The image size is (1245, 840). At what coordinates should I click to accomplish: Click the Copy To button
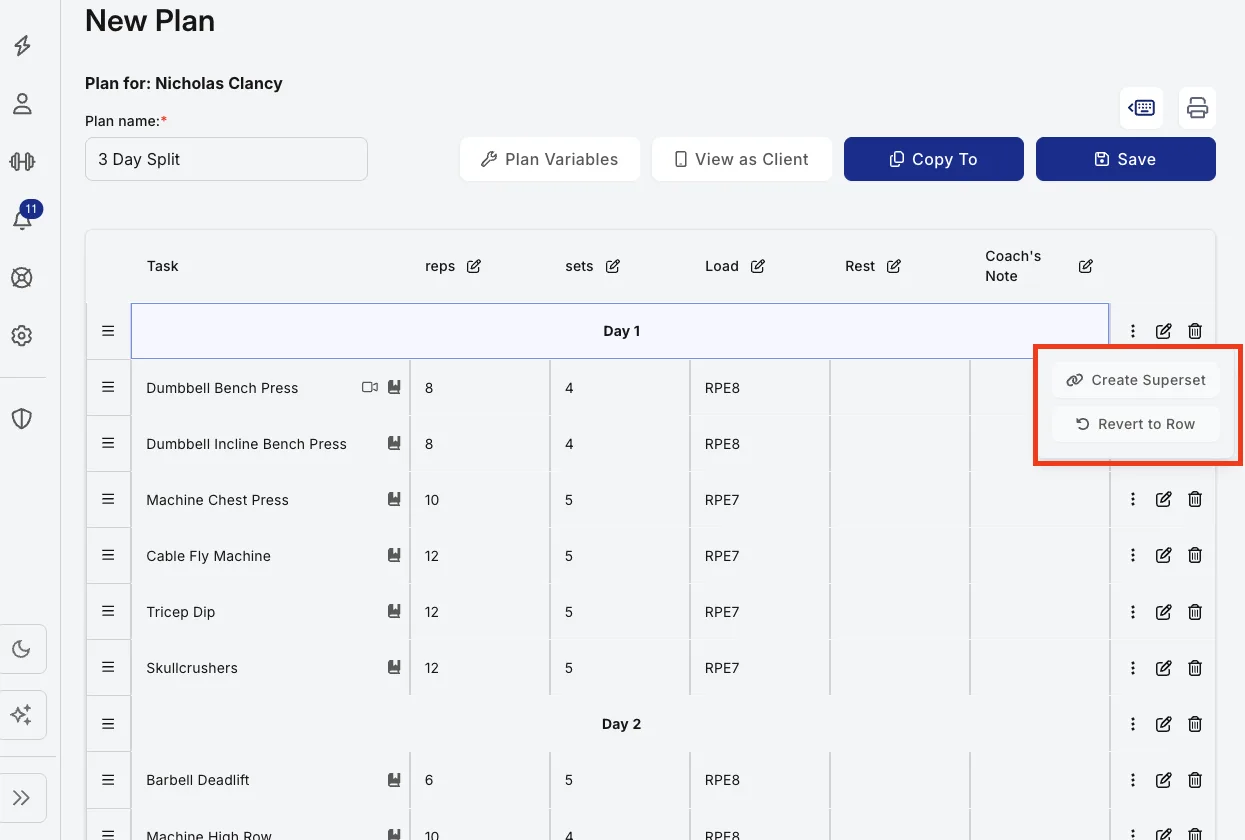pyautogui.click(x=934, y=159)
